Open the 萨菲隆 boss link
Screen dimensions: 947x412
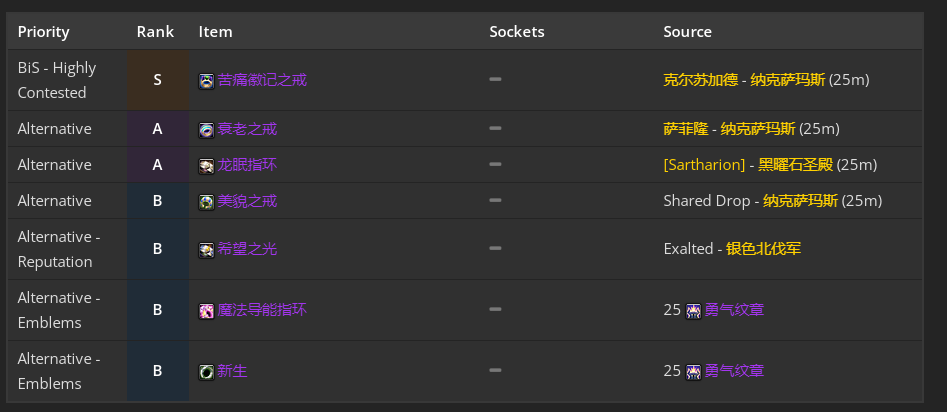[685, 129]
